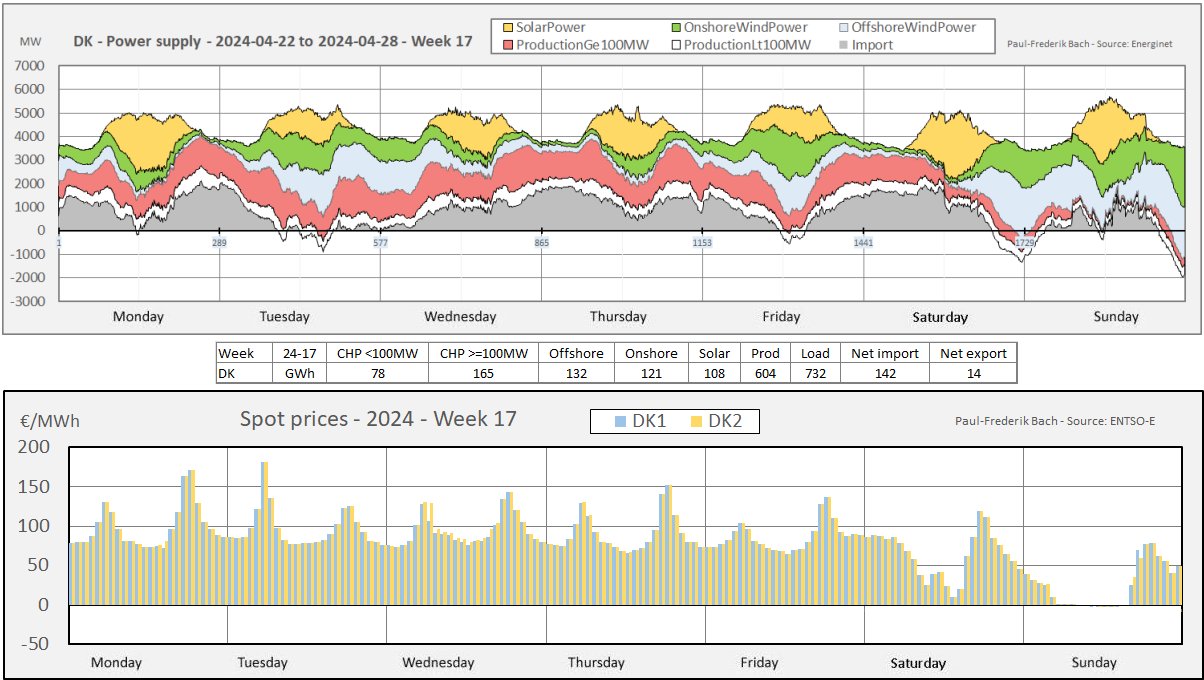The width and height of the screenshot is (1204, 680).
Task: Click the white ProductionLt100MW legend swatch
Action: point(677,45)
